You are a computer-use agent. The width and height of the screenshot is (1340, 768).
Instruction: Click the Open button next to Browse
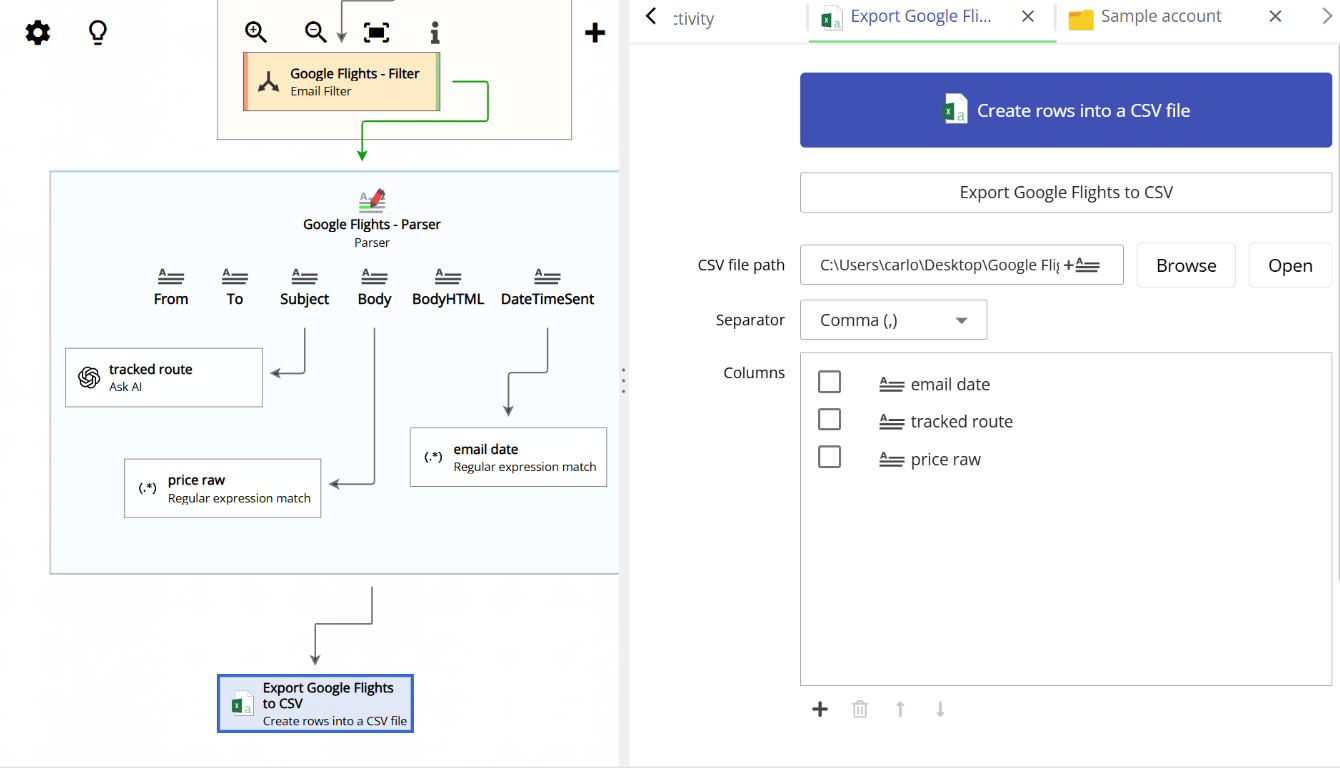point(1290,264)
